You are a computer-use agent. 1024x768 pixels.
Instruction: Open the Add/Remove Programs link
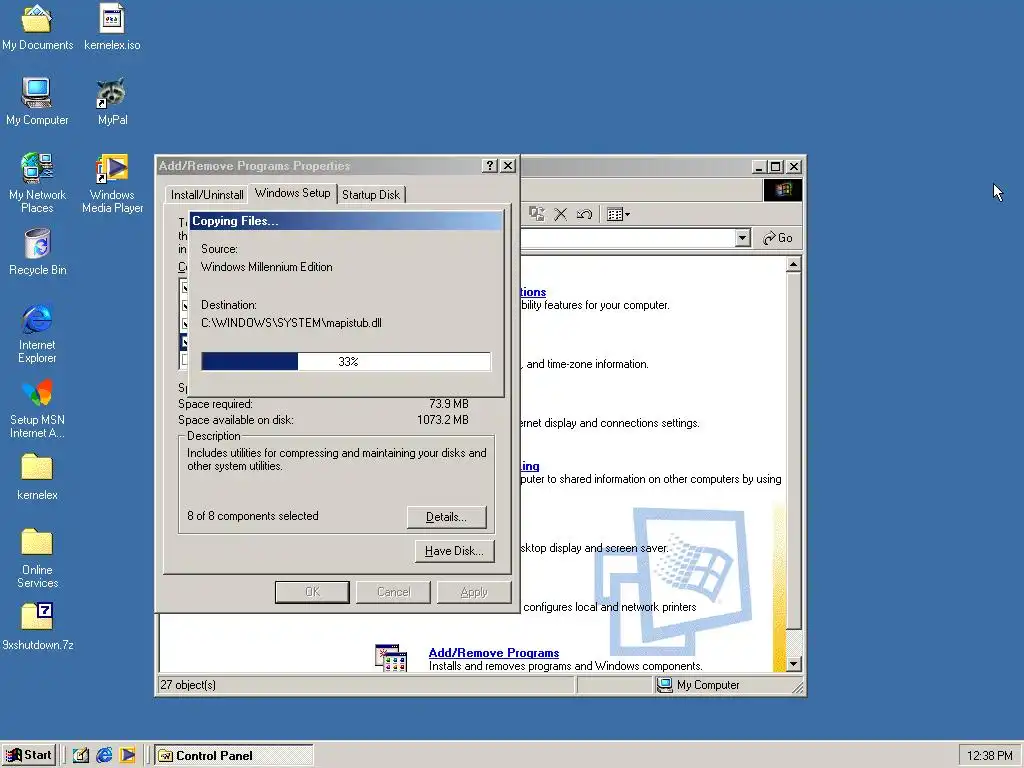tap(494, 652)
